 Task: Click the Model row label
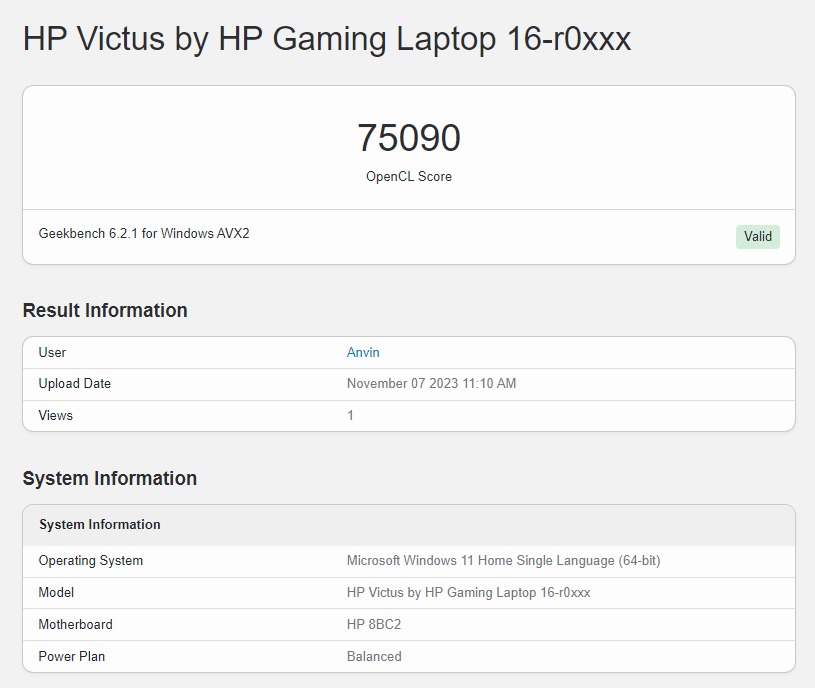57,593
